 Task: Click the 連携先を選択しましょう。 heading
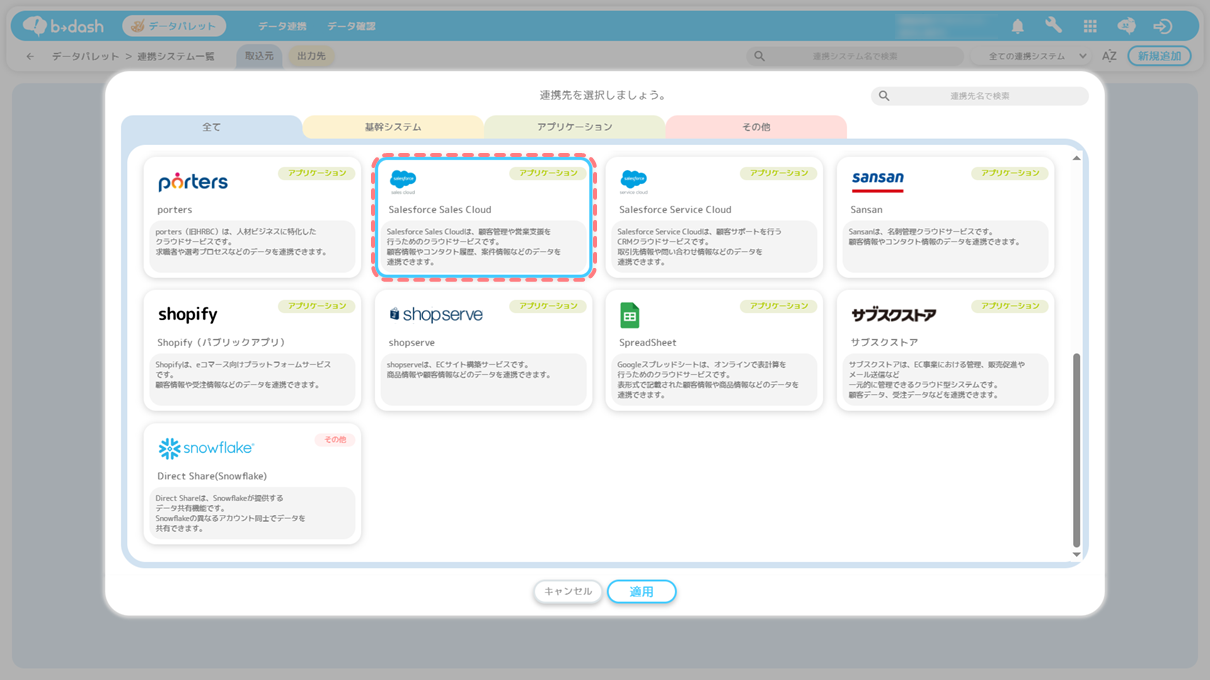tap(603, 95)
